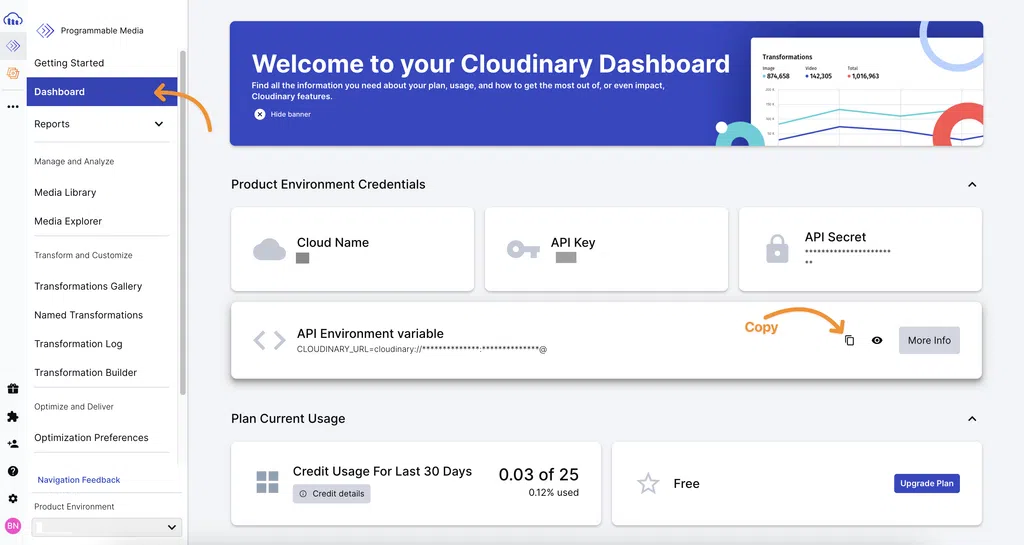
Task: Click the Hide banner text
Action: click(x=291, y=114)
